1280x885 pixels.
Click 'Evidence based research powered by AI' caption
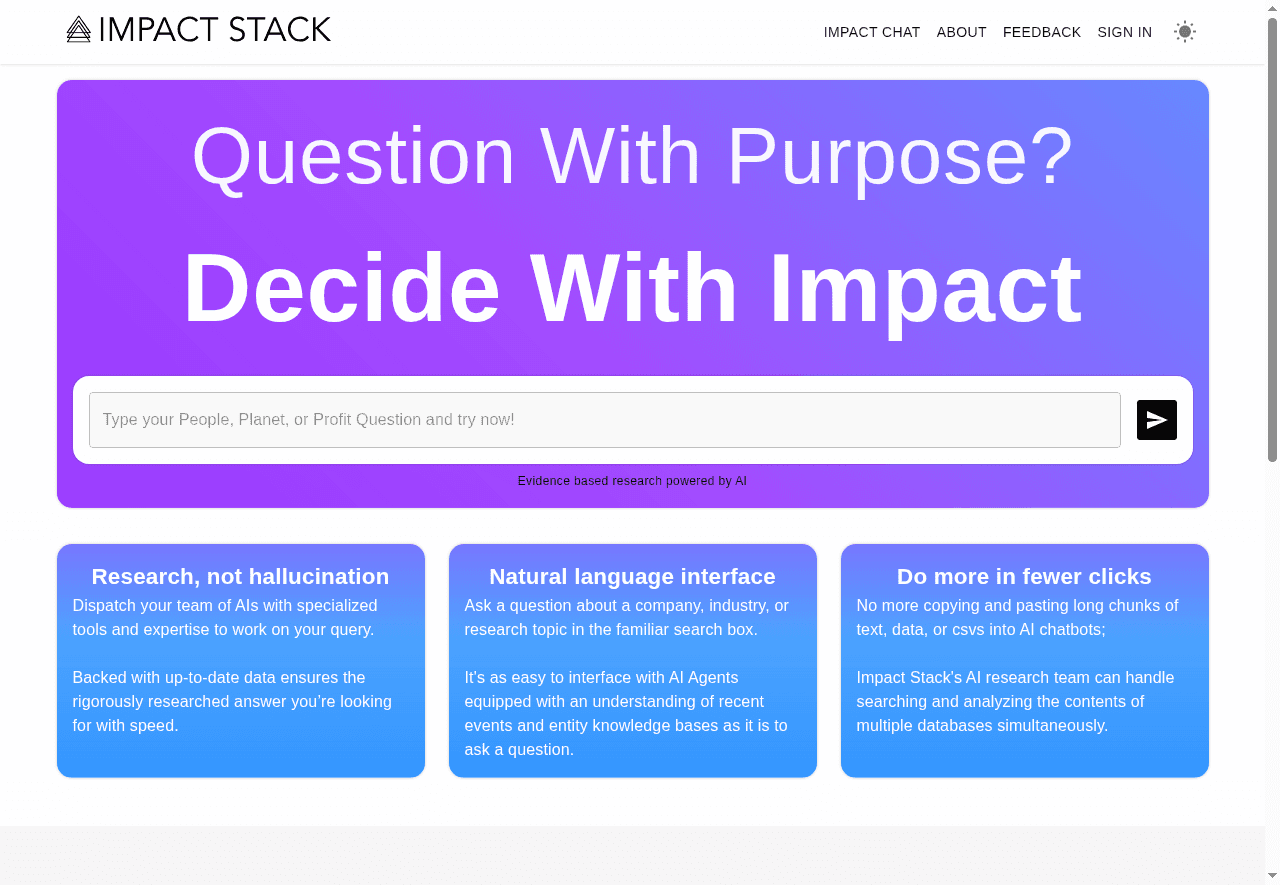632,481
